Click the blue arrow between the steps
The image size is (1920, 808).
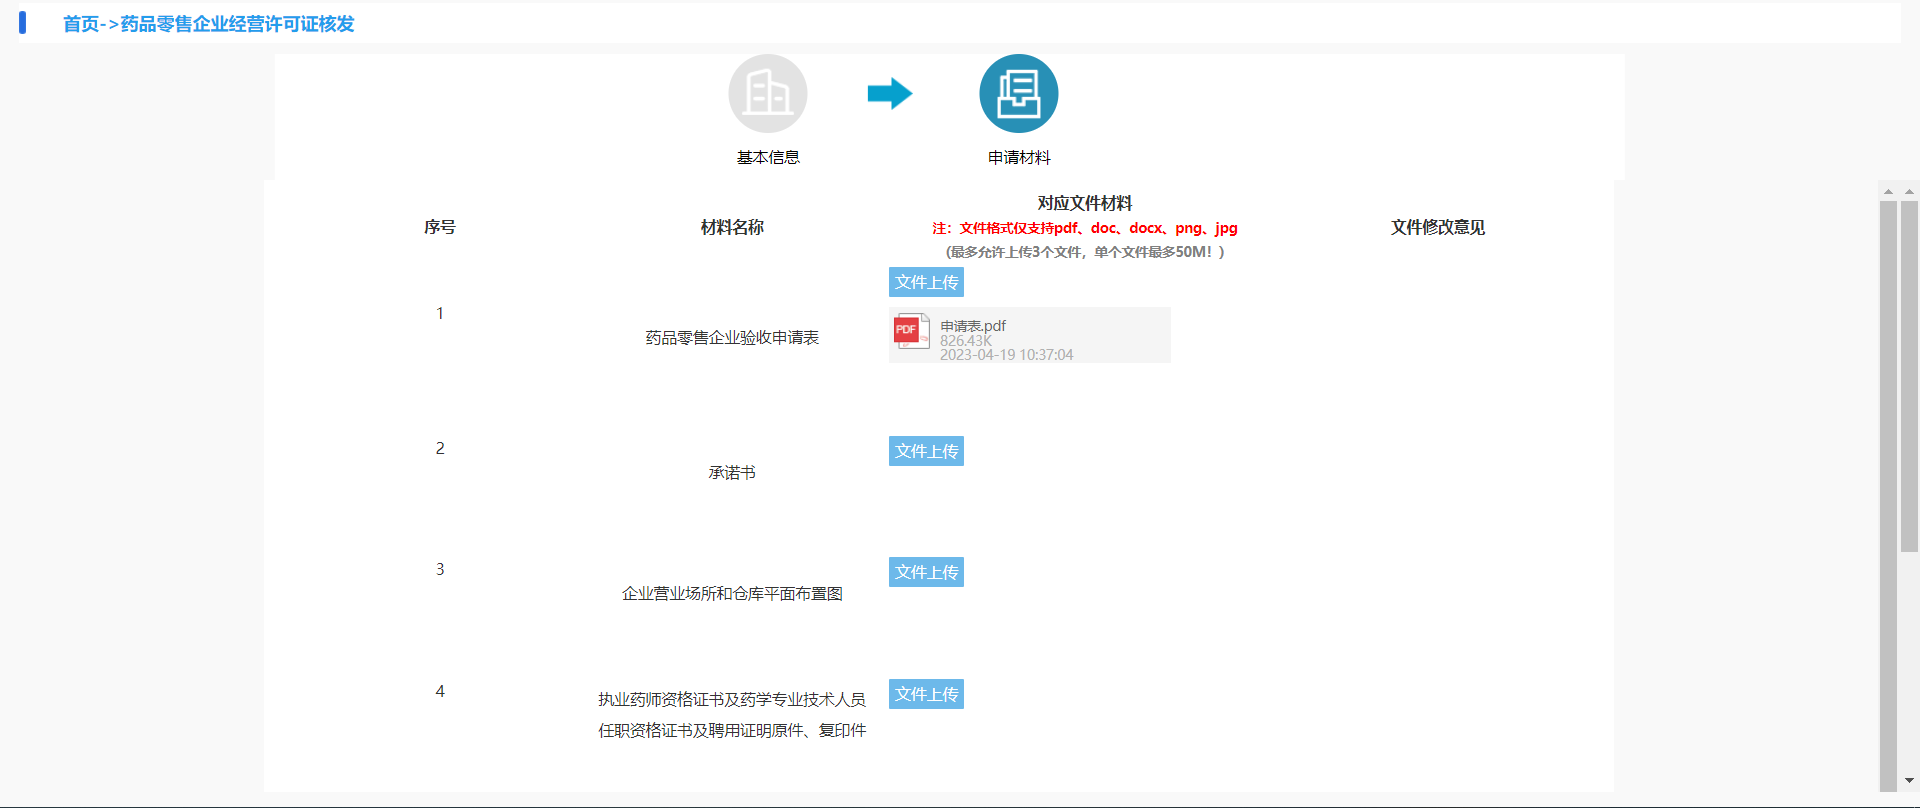tap(889, 94)
